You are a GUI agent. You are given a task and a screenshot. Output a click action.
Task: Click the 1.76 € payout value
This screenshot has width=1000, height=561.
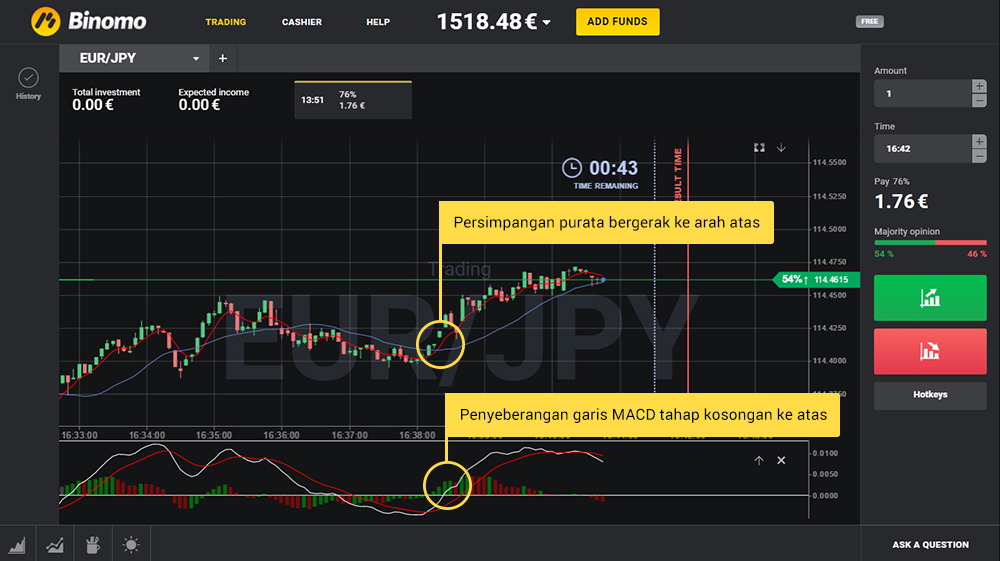tap(901, 201)
